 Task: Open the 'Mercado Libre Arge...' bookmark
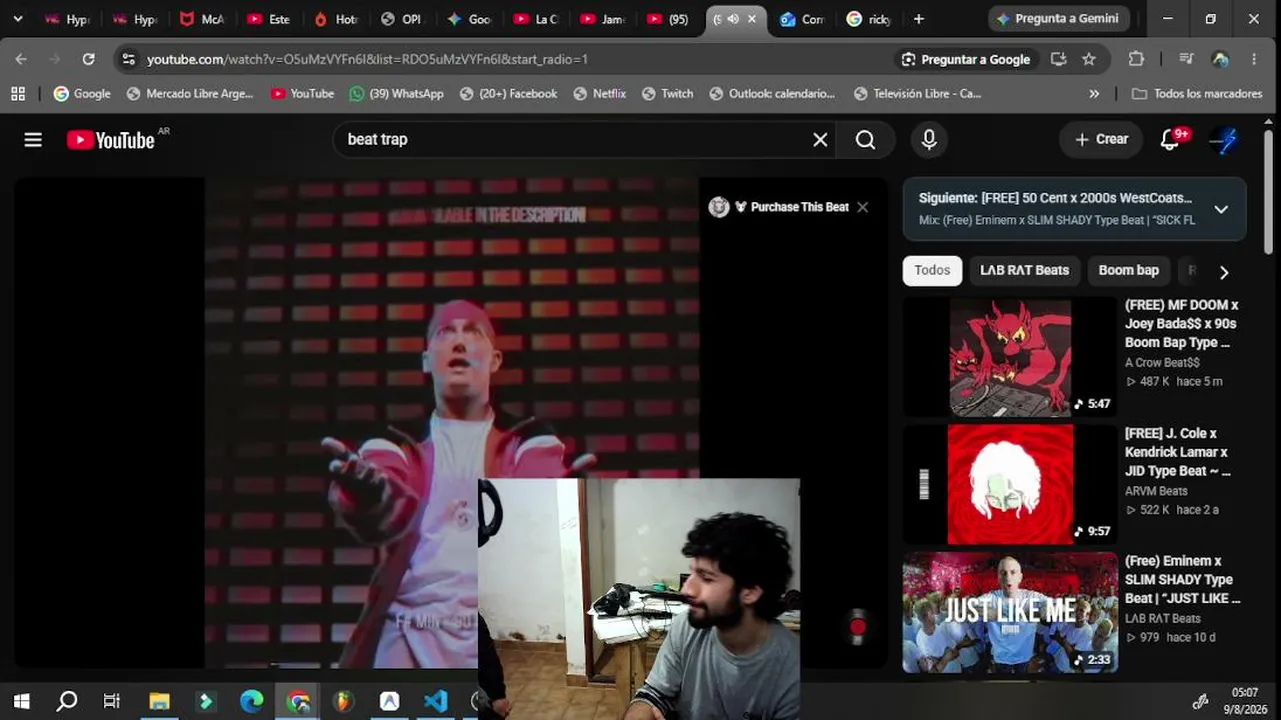click(190, 94)
